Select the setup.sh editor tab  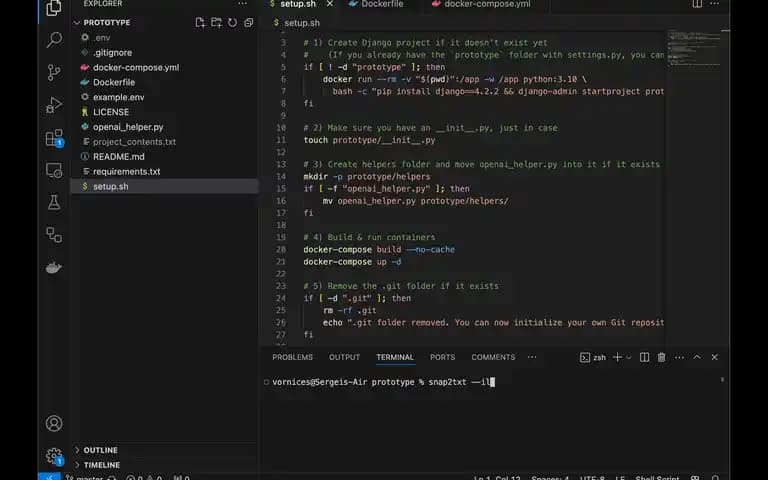coord(298,4)
